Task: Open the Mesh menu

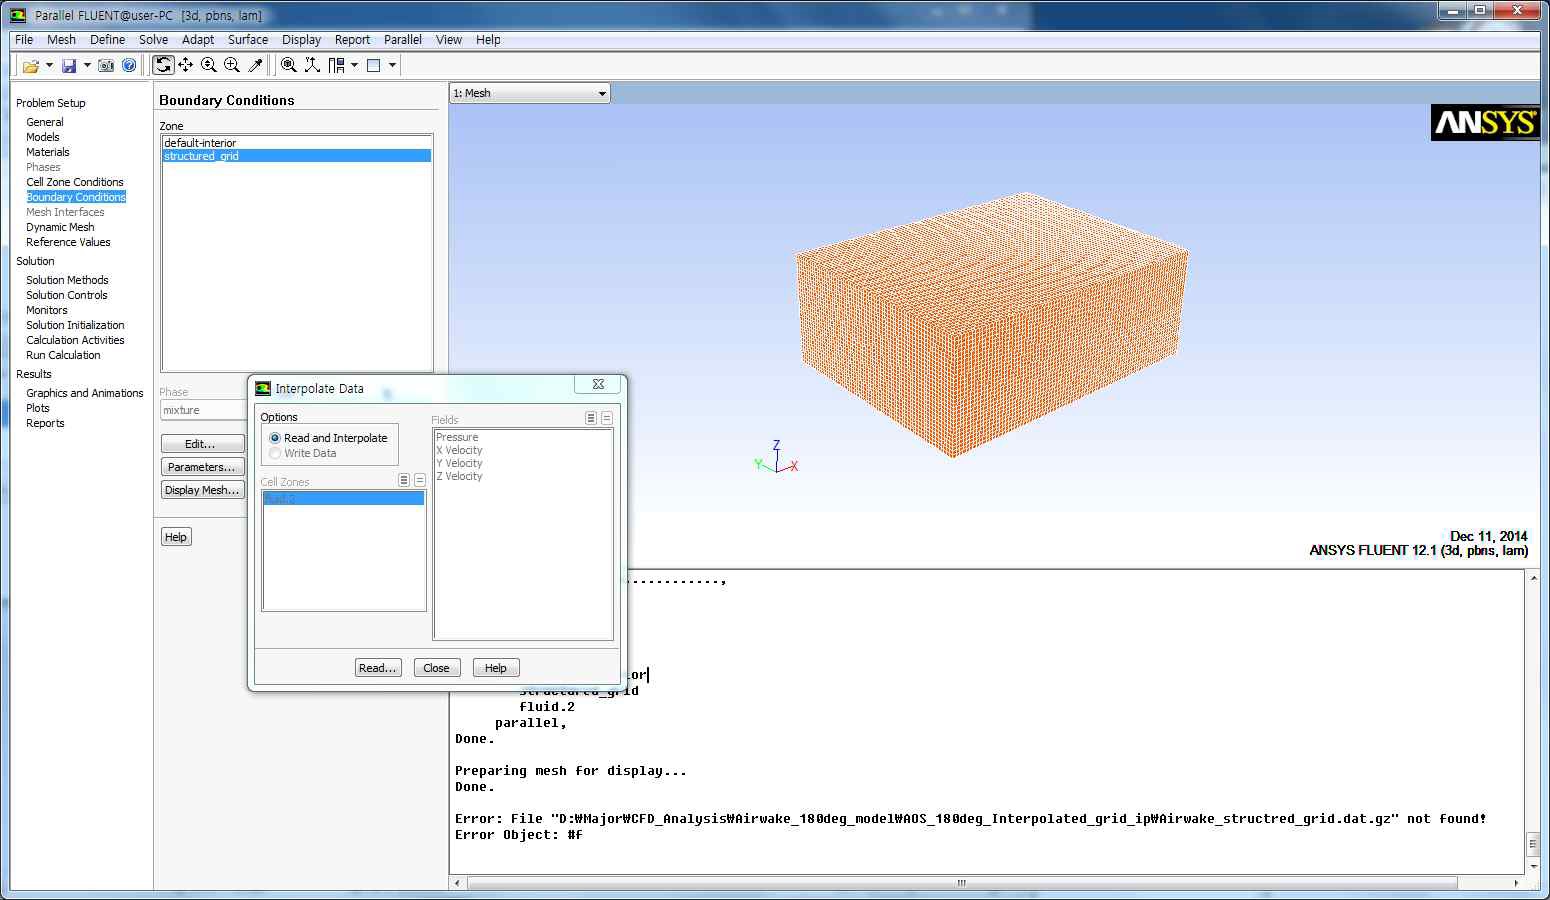Action: (x=61, y=40)
